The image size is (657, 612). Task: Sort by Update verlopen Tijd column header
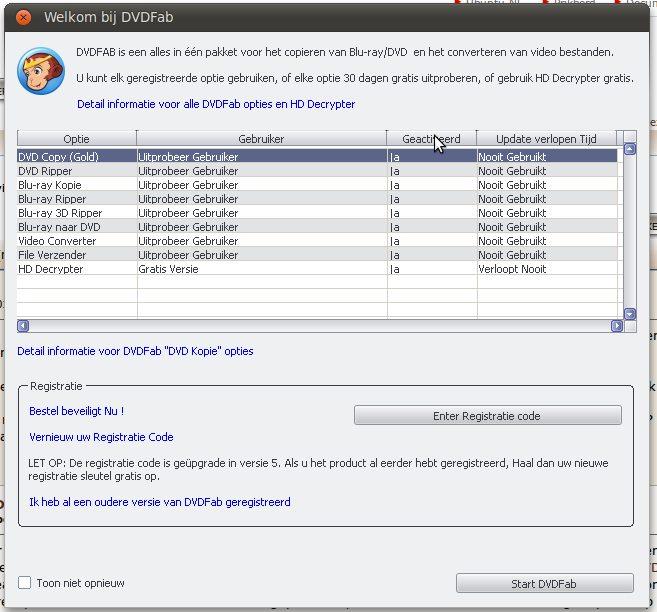coord(546,139)
